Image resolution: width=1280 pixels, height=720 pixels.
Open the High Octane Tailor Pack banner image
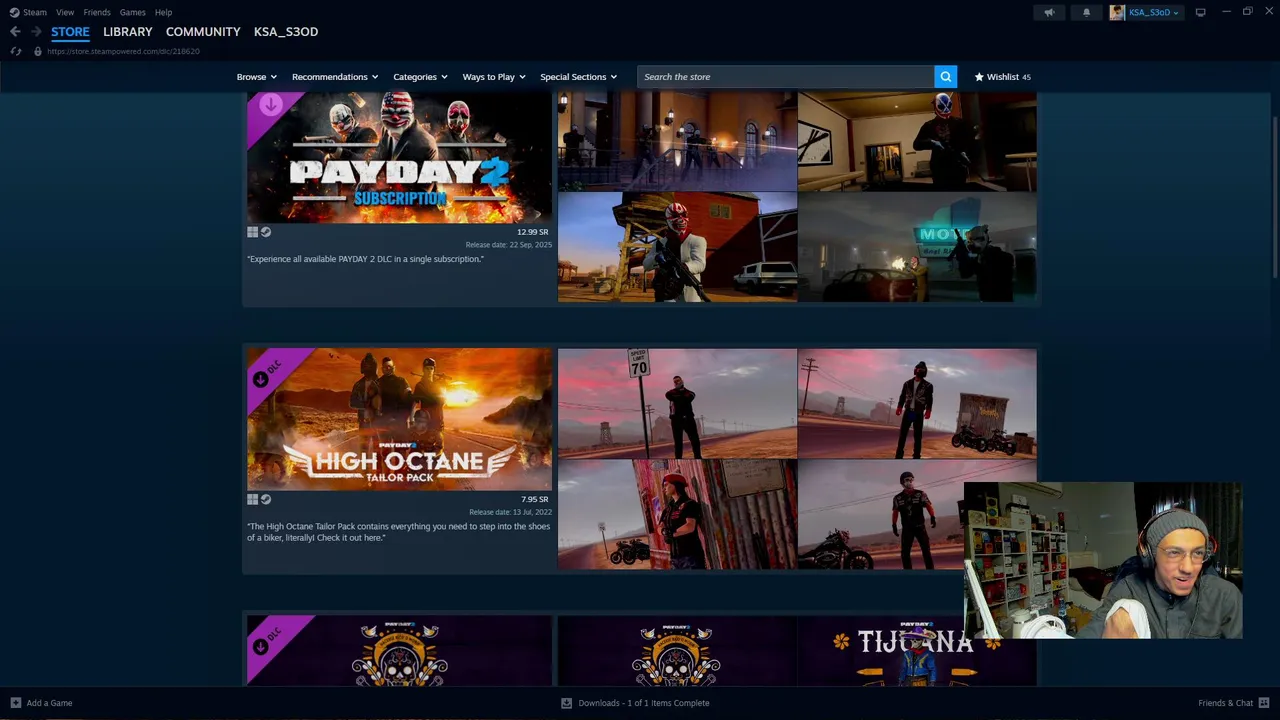[399, 419]
